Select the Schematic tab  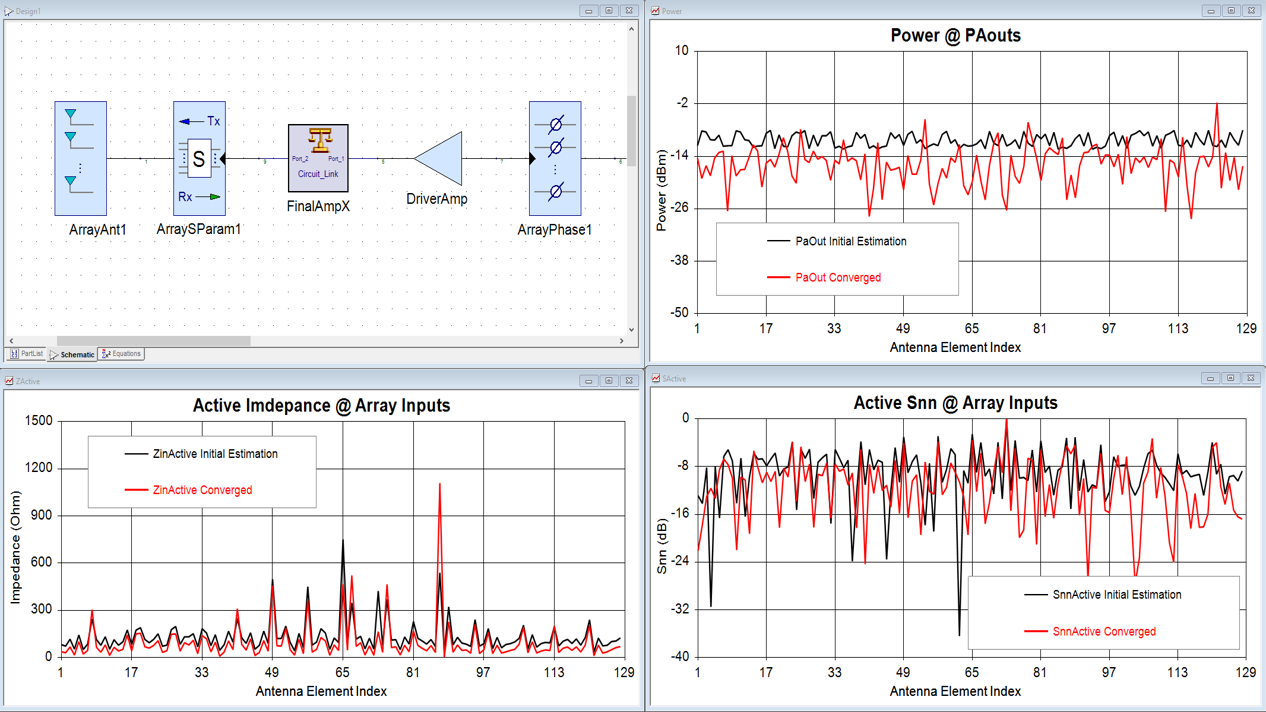point(72,354)
